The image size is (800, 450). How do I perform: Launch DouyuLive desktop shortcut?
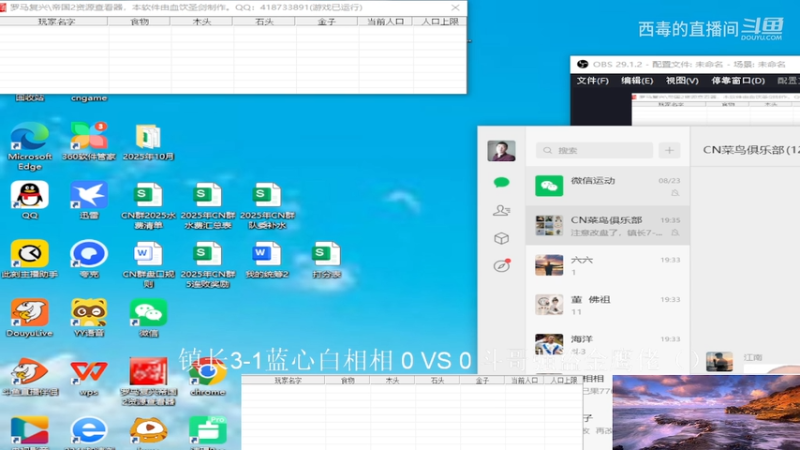coord(30,318)
